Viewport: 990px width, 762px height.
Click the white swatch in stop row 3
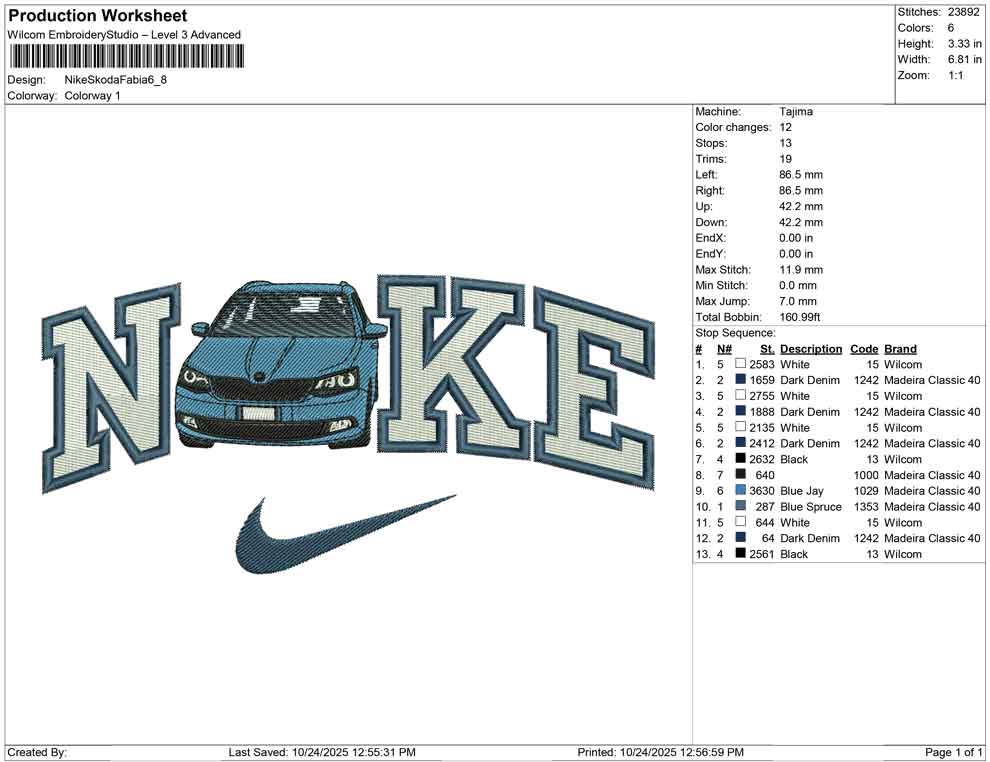pyautogui.click(x=741, y=395)
